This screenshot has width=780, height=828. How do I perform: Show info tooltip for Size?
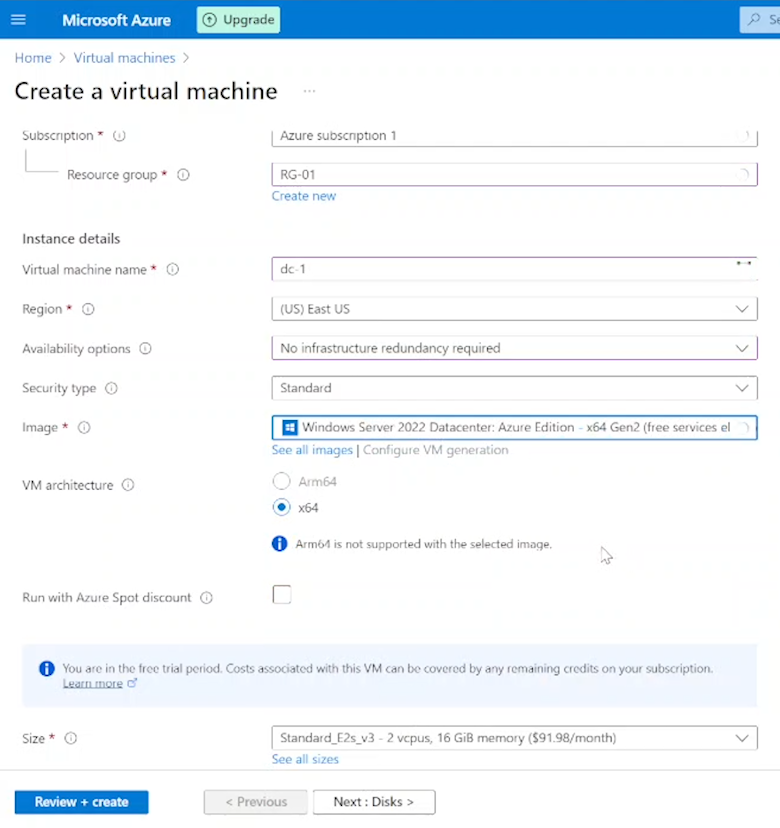[x=71, y=738]
